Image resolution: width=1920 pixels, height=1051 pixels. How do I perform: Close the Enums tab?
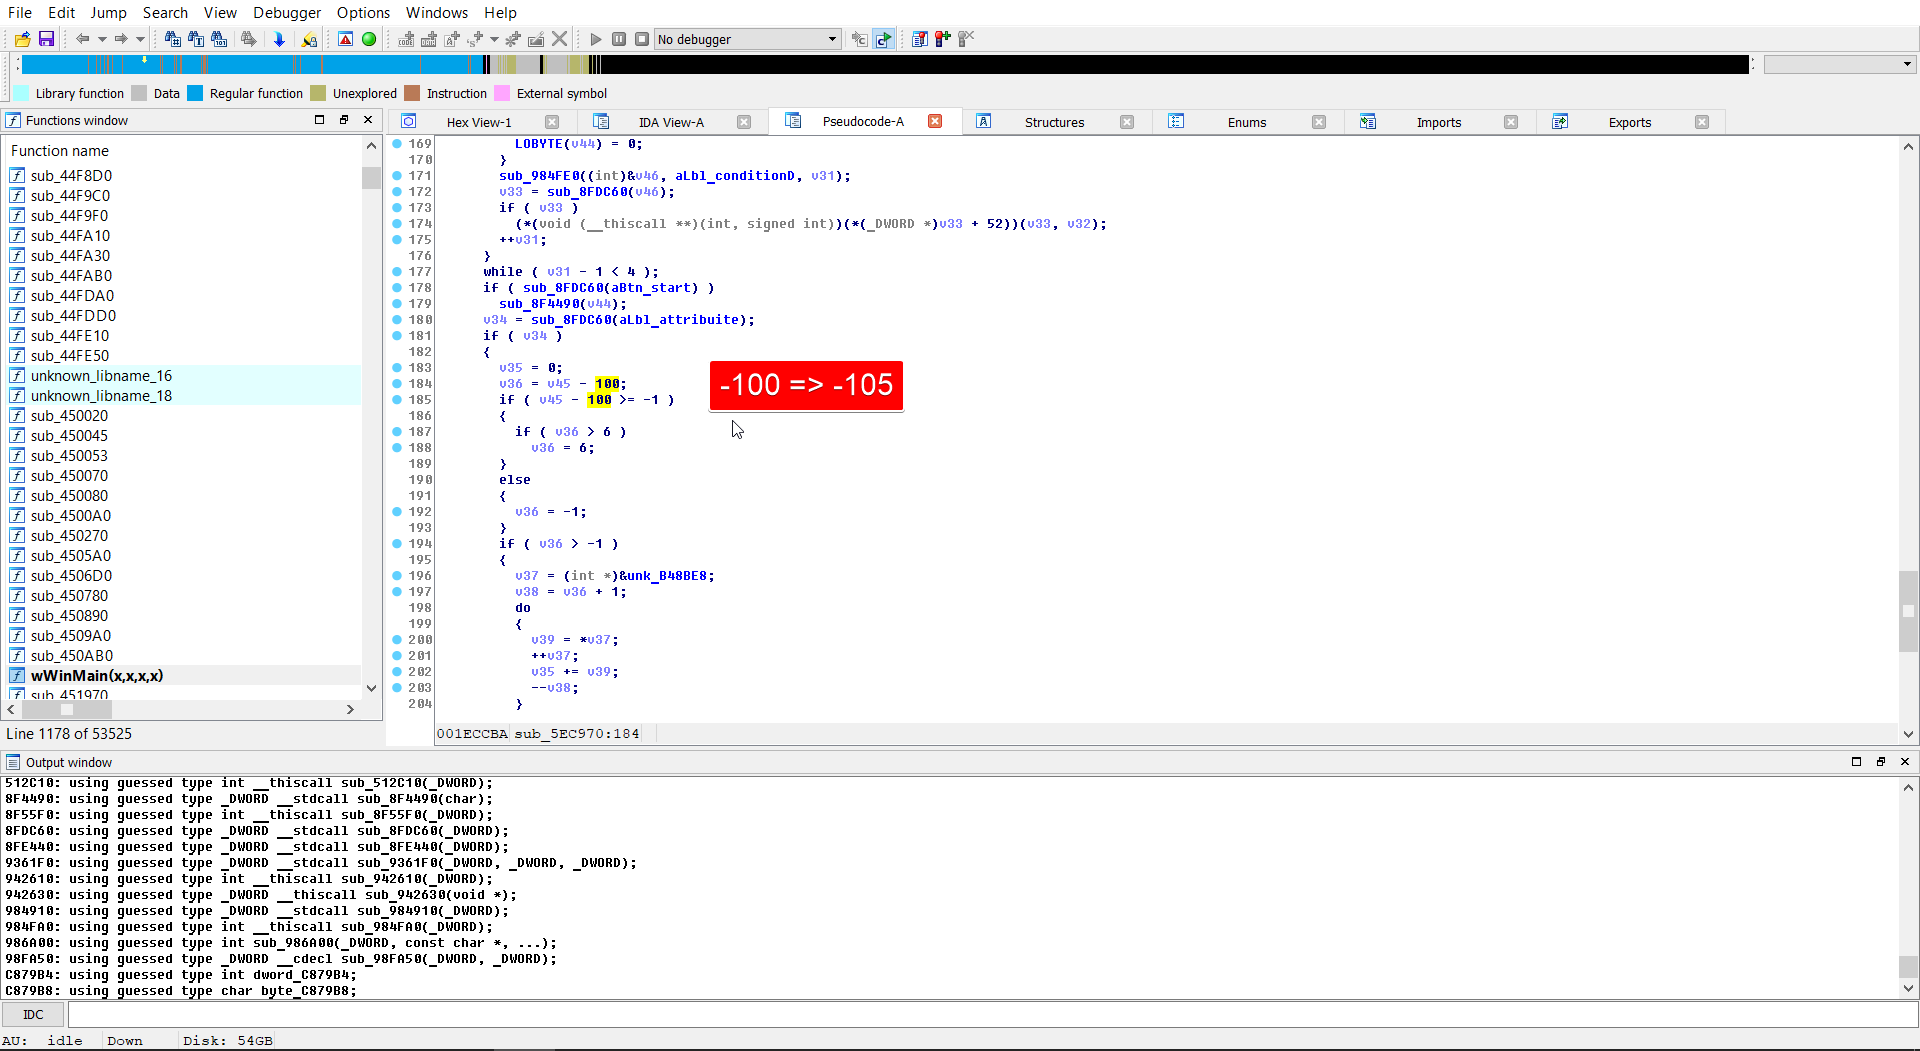tap(1319, 122)
